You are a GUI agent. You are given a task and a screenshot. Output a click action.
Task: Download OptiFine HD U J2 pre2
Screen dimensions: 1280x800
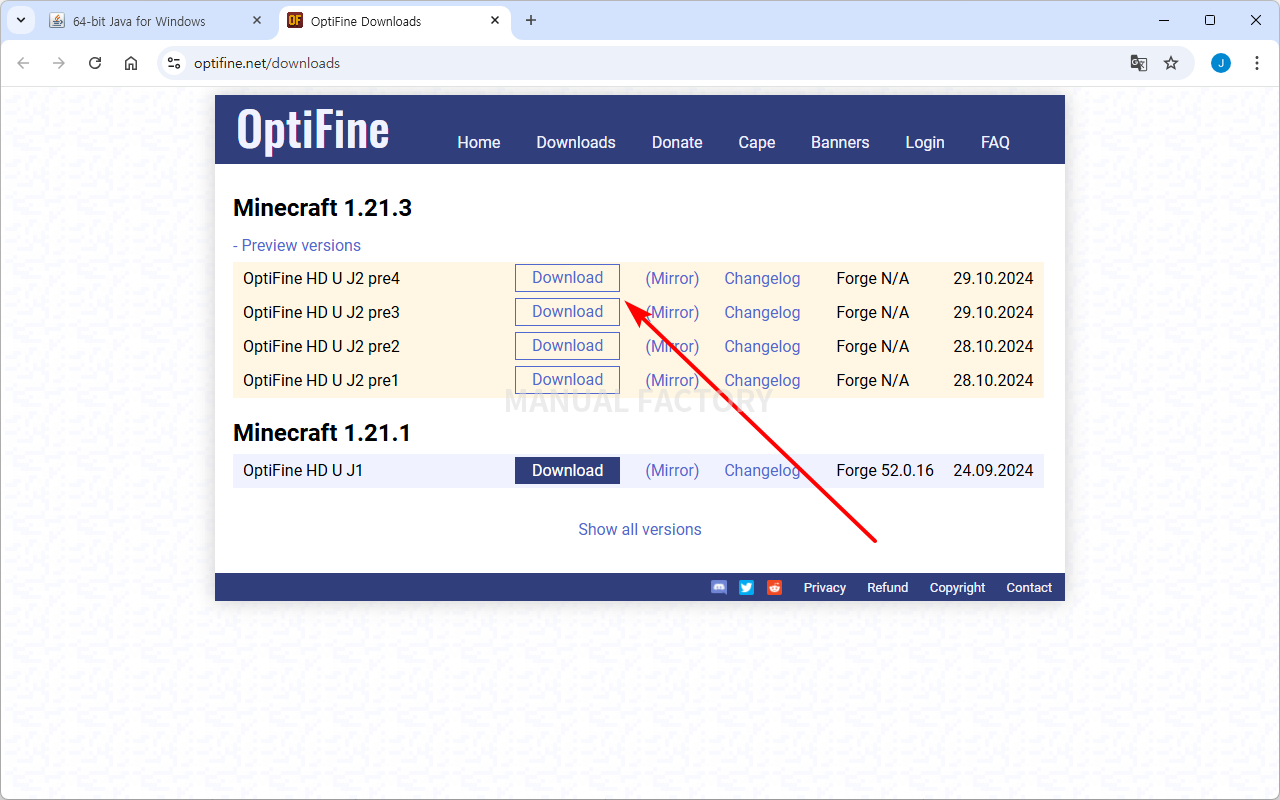click(x=567, y=346)
